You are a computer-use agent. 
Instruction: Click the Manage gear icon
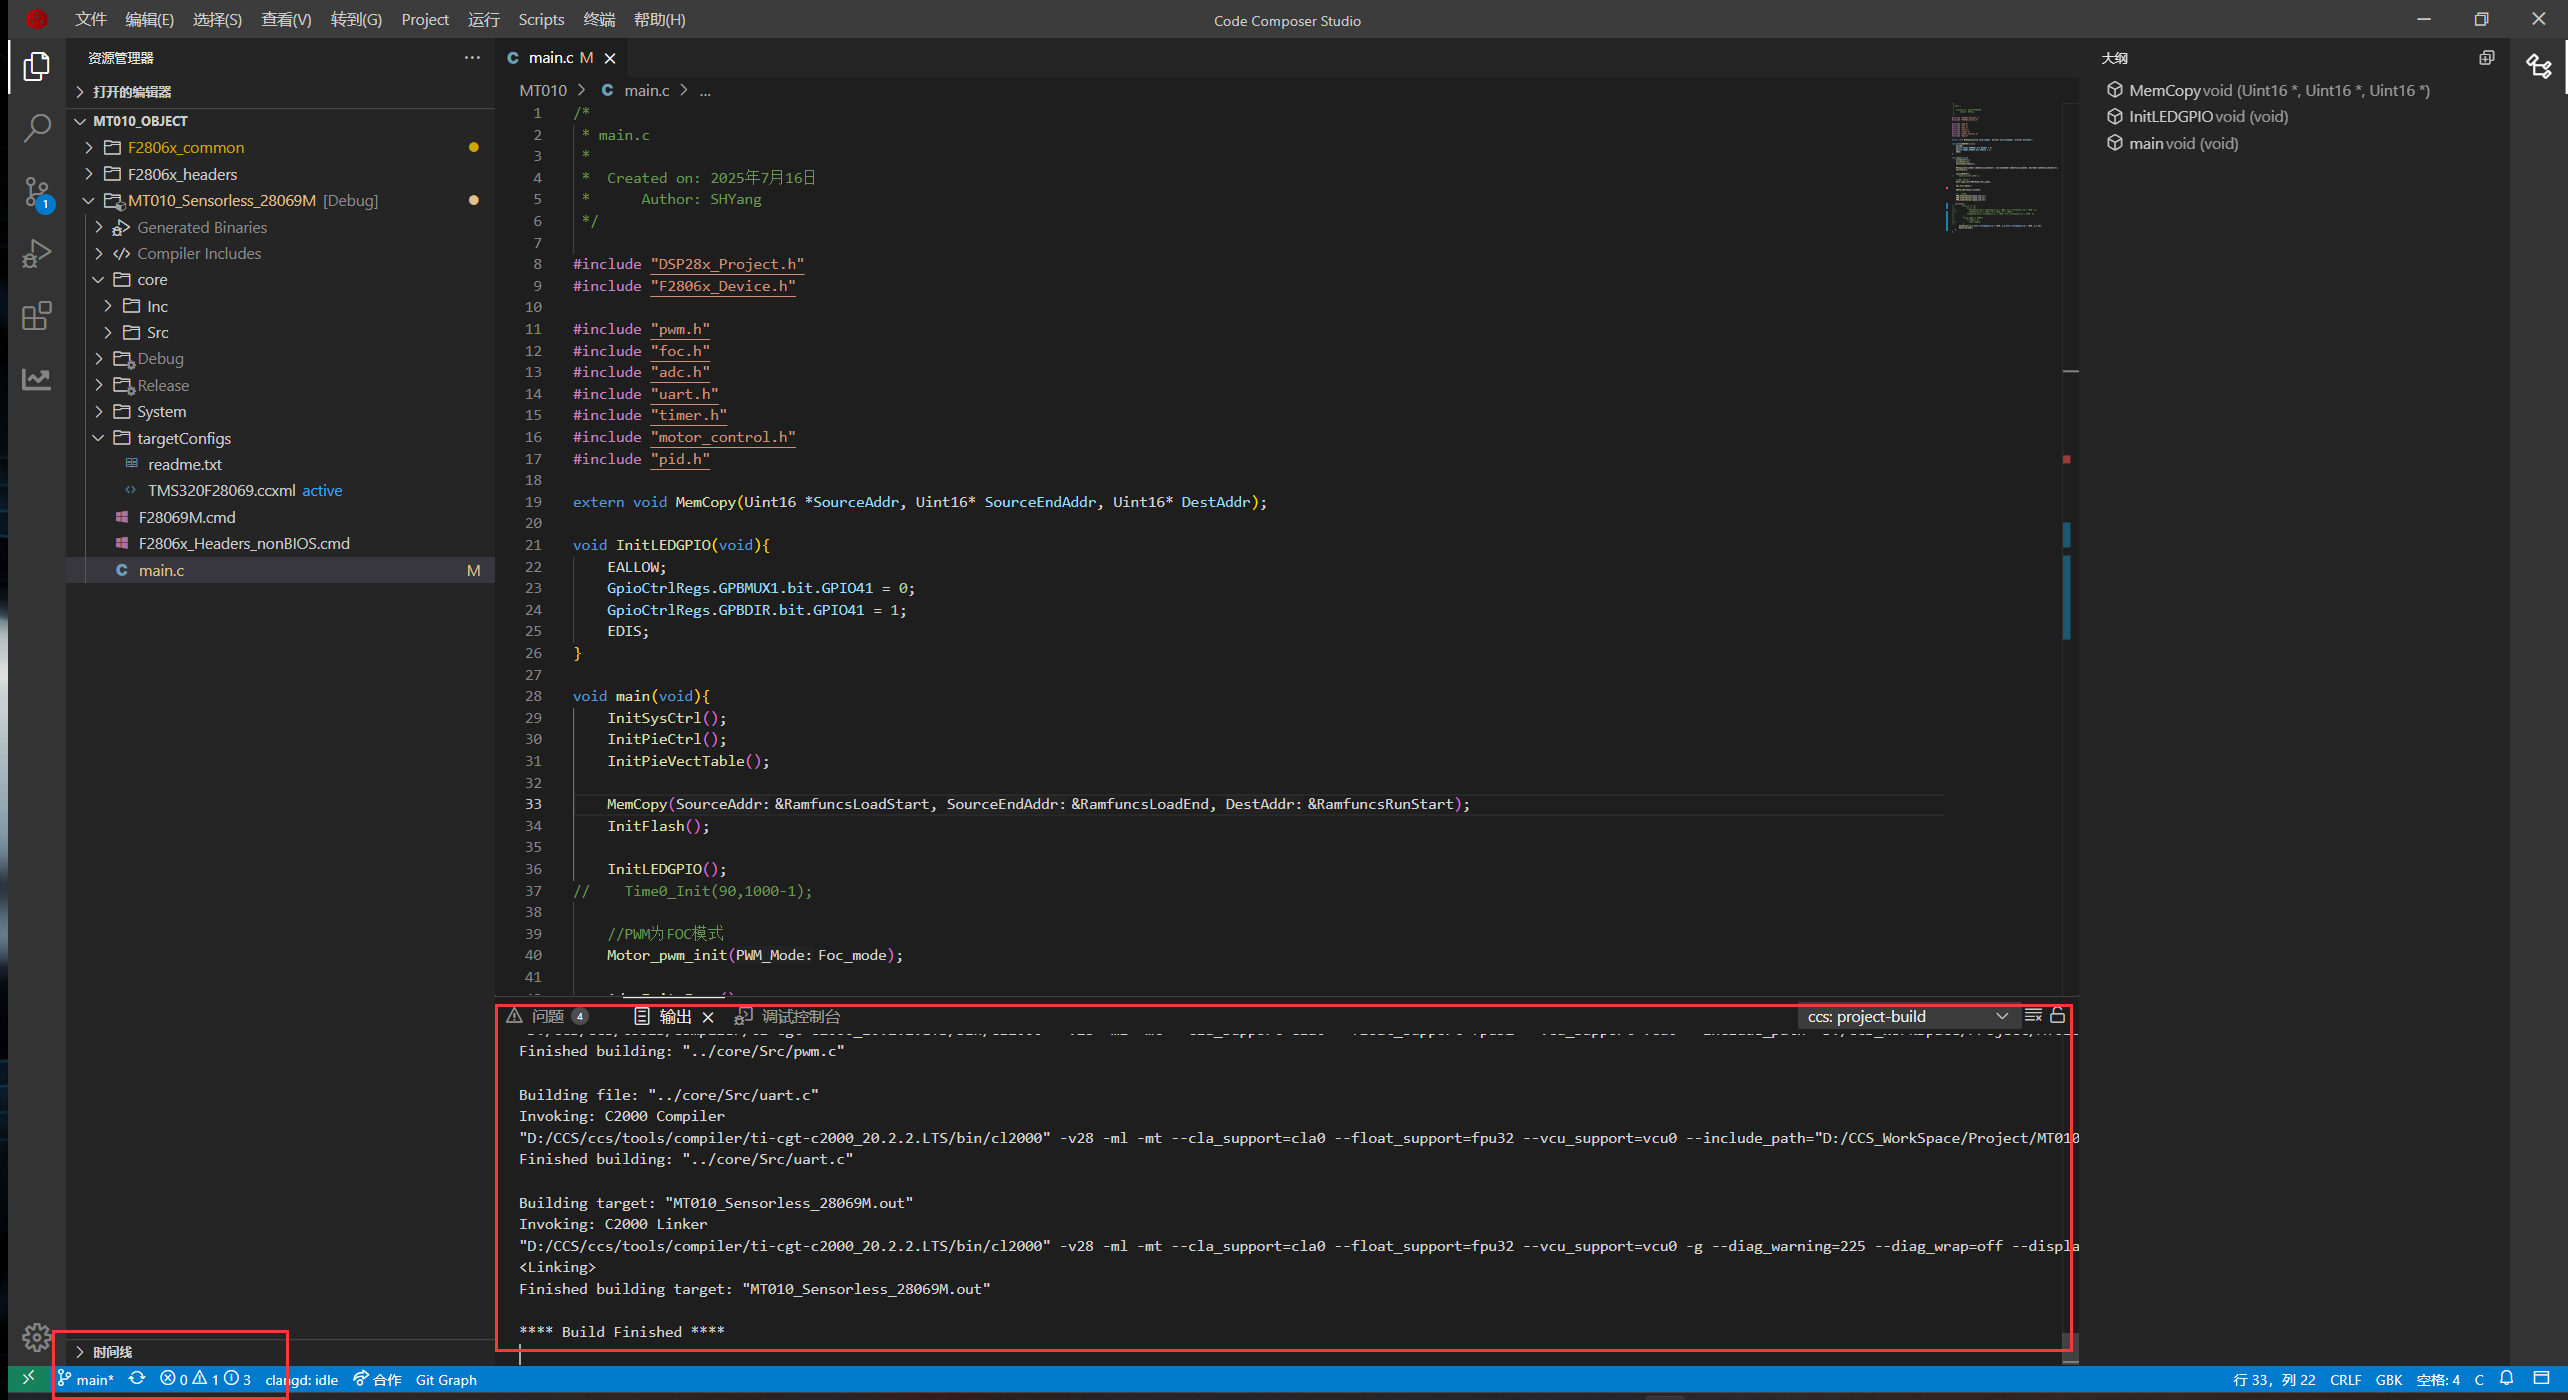pos(37,1337)
